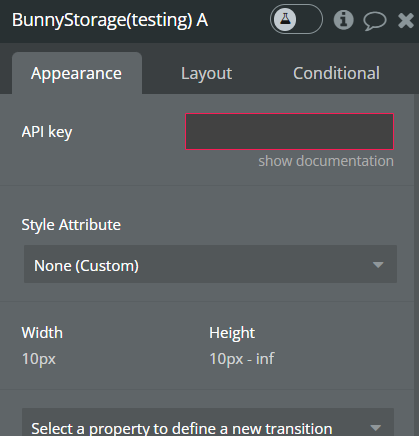Expand the Style Attribute dropdown arrow
The width and height of the screenshot is (419, 436).
pos(378,265)
